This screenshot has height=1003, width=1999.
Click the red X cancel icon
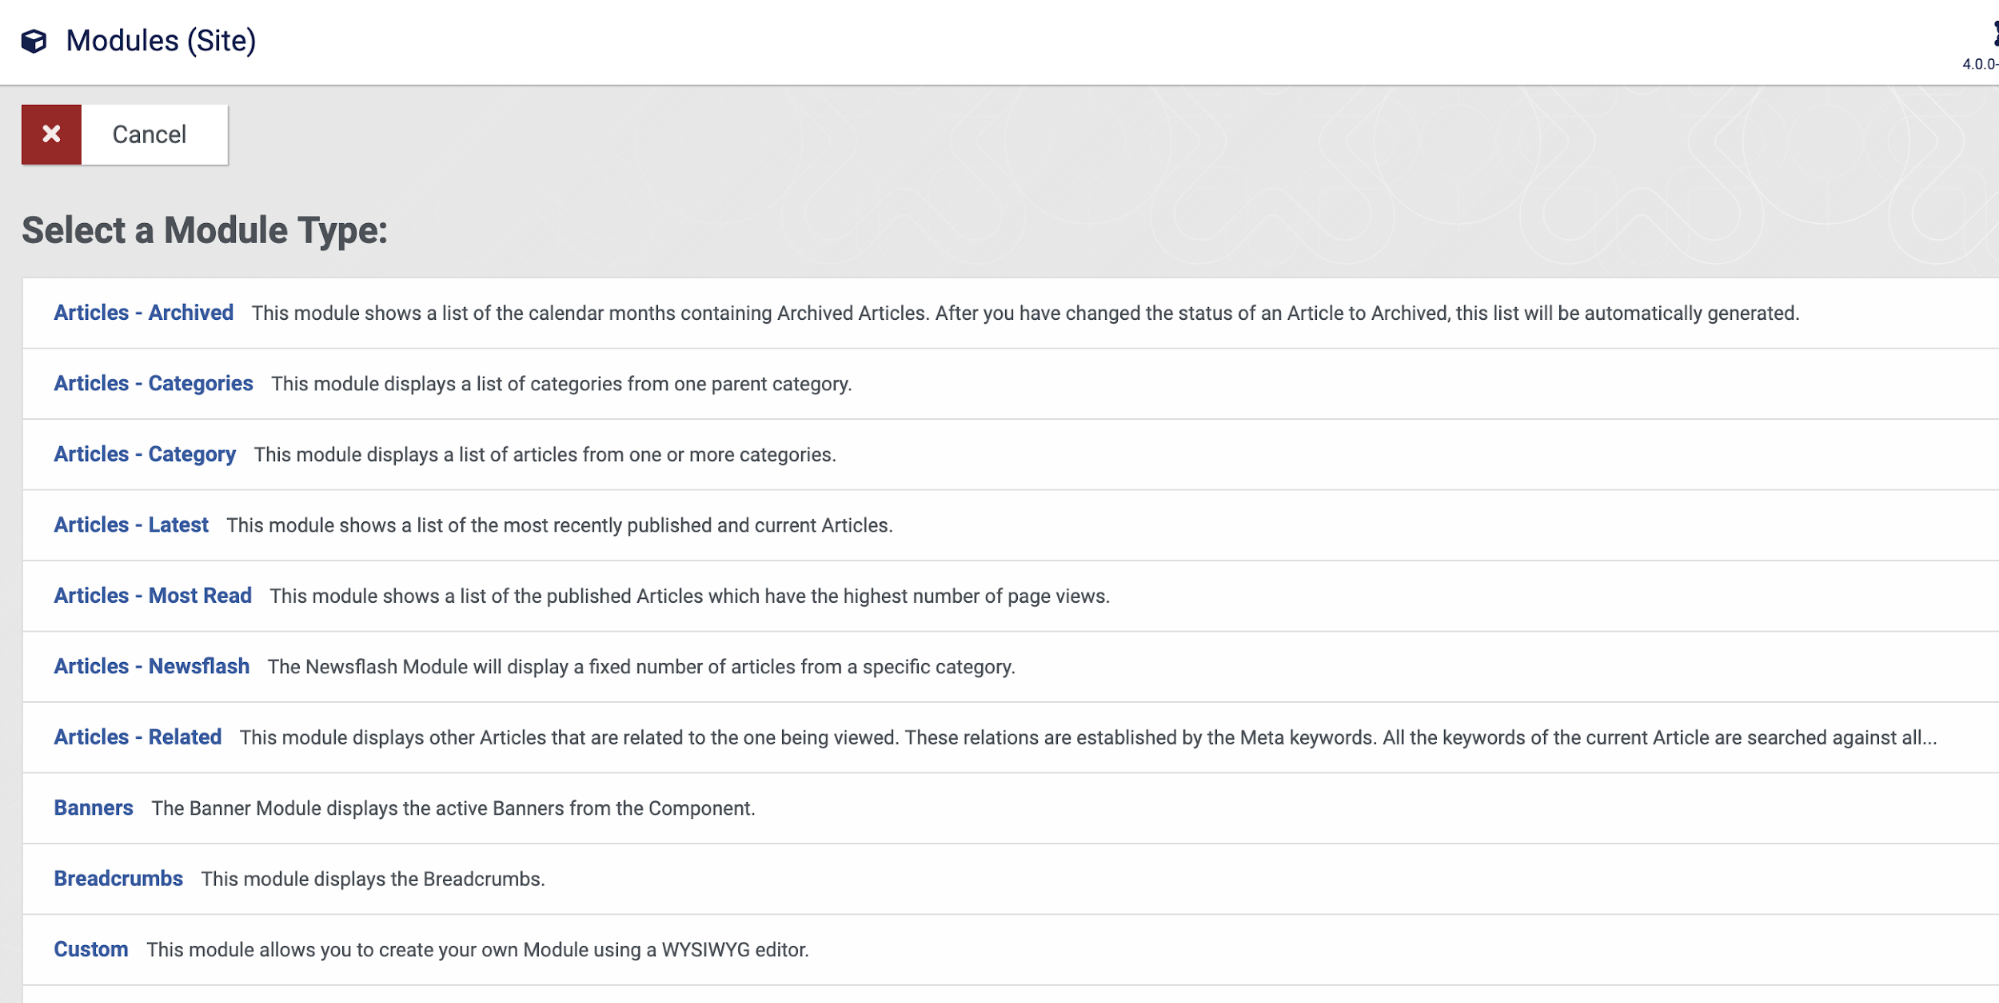[x=51, y=134]
